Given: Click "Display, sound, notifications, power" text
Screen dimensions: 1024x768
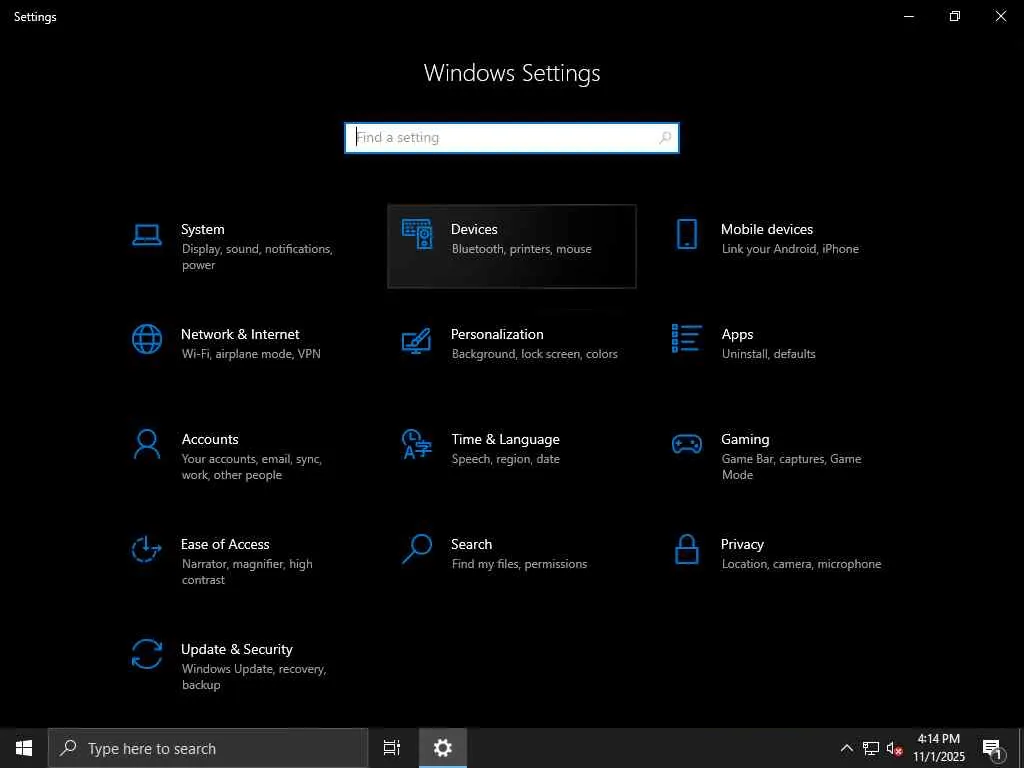Looking at the screenshot, I should [257, 257].
